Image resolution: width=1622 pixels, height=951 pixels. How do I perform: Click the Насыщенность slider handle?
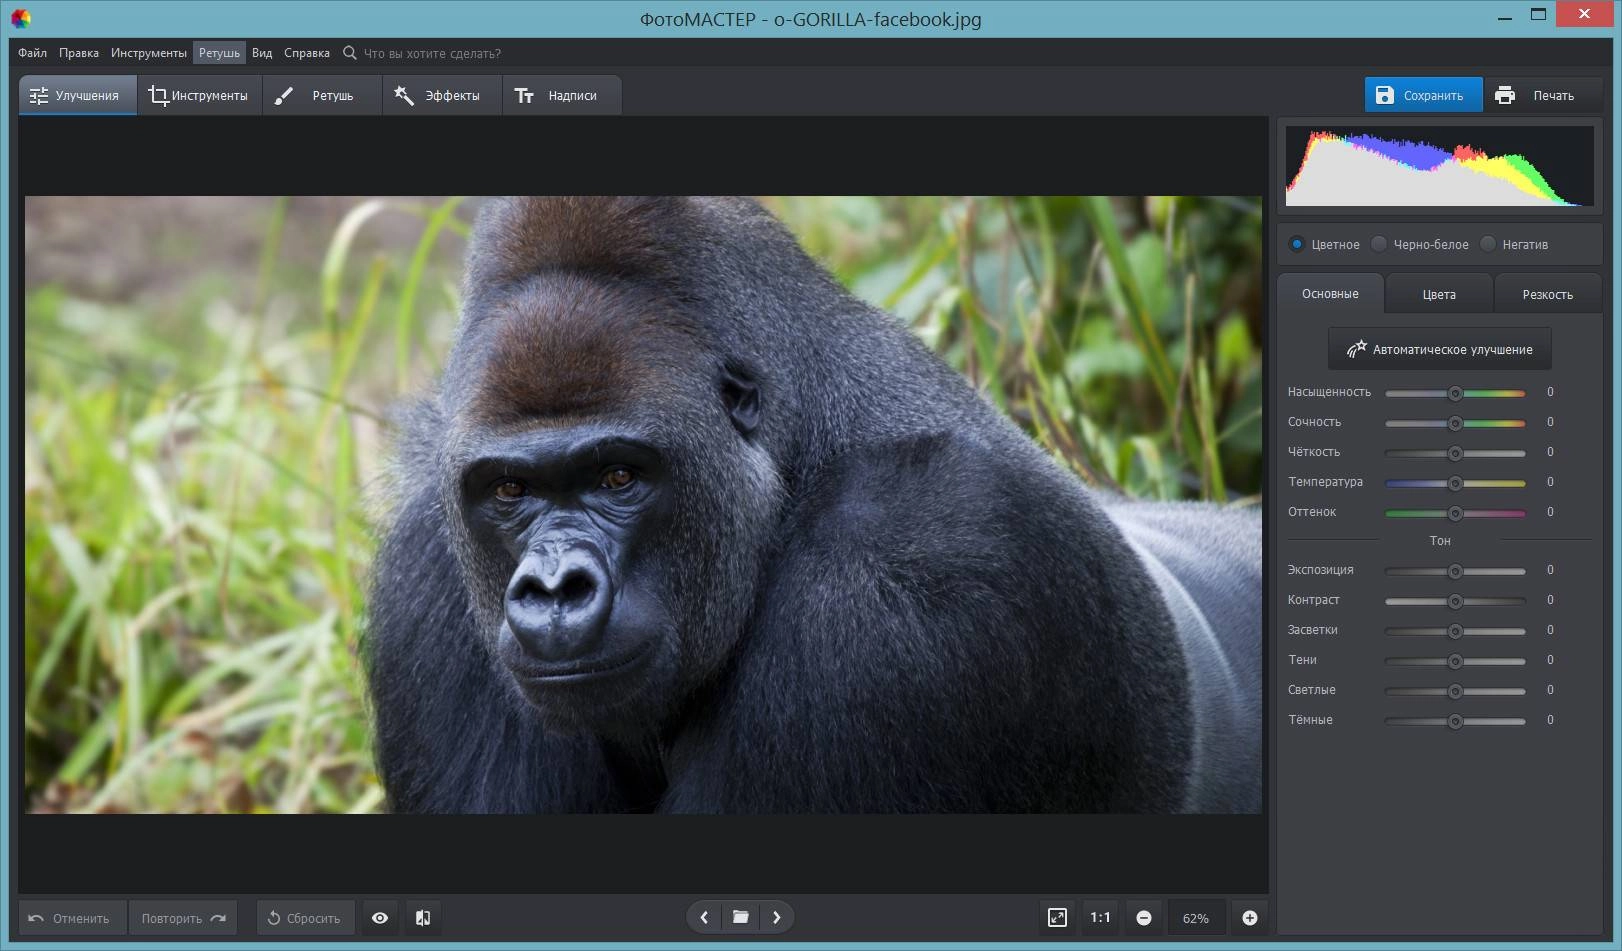(1455, 393)
